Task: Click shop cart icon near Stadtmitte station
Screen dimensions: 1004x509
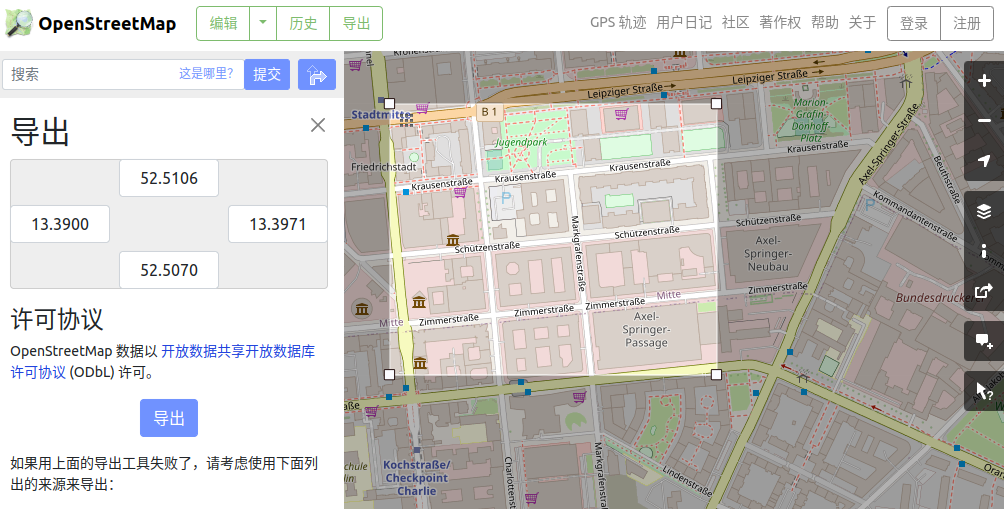Action: [x=422, y=108]
